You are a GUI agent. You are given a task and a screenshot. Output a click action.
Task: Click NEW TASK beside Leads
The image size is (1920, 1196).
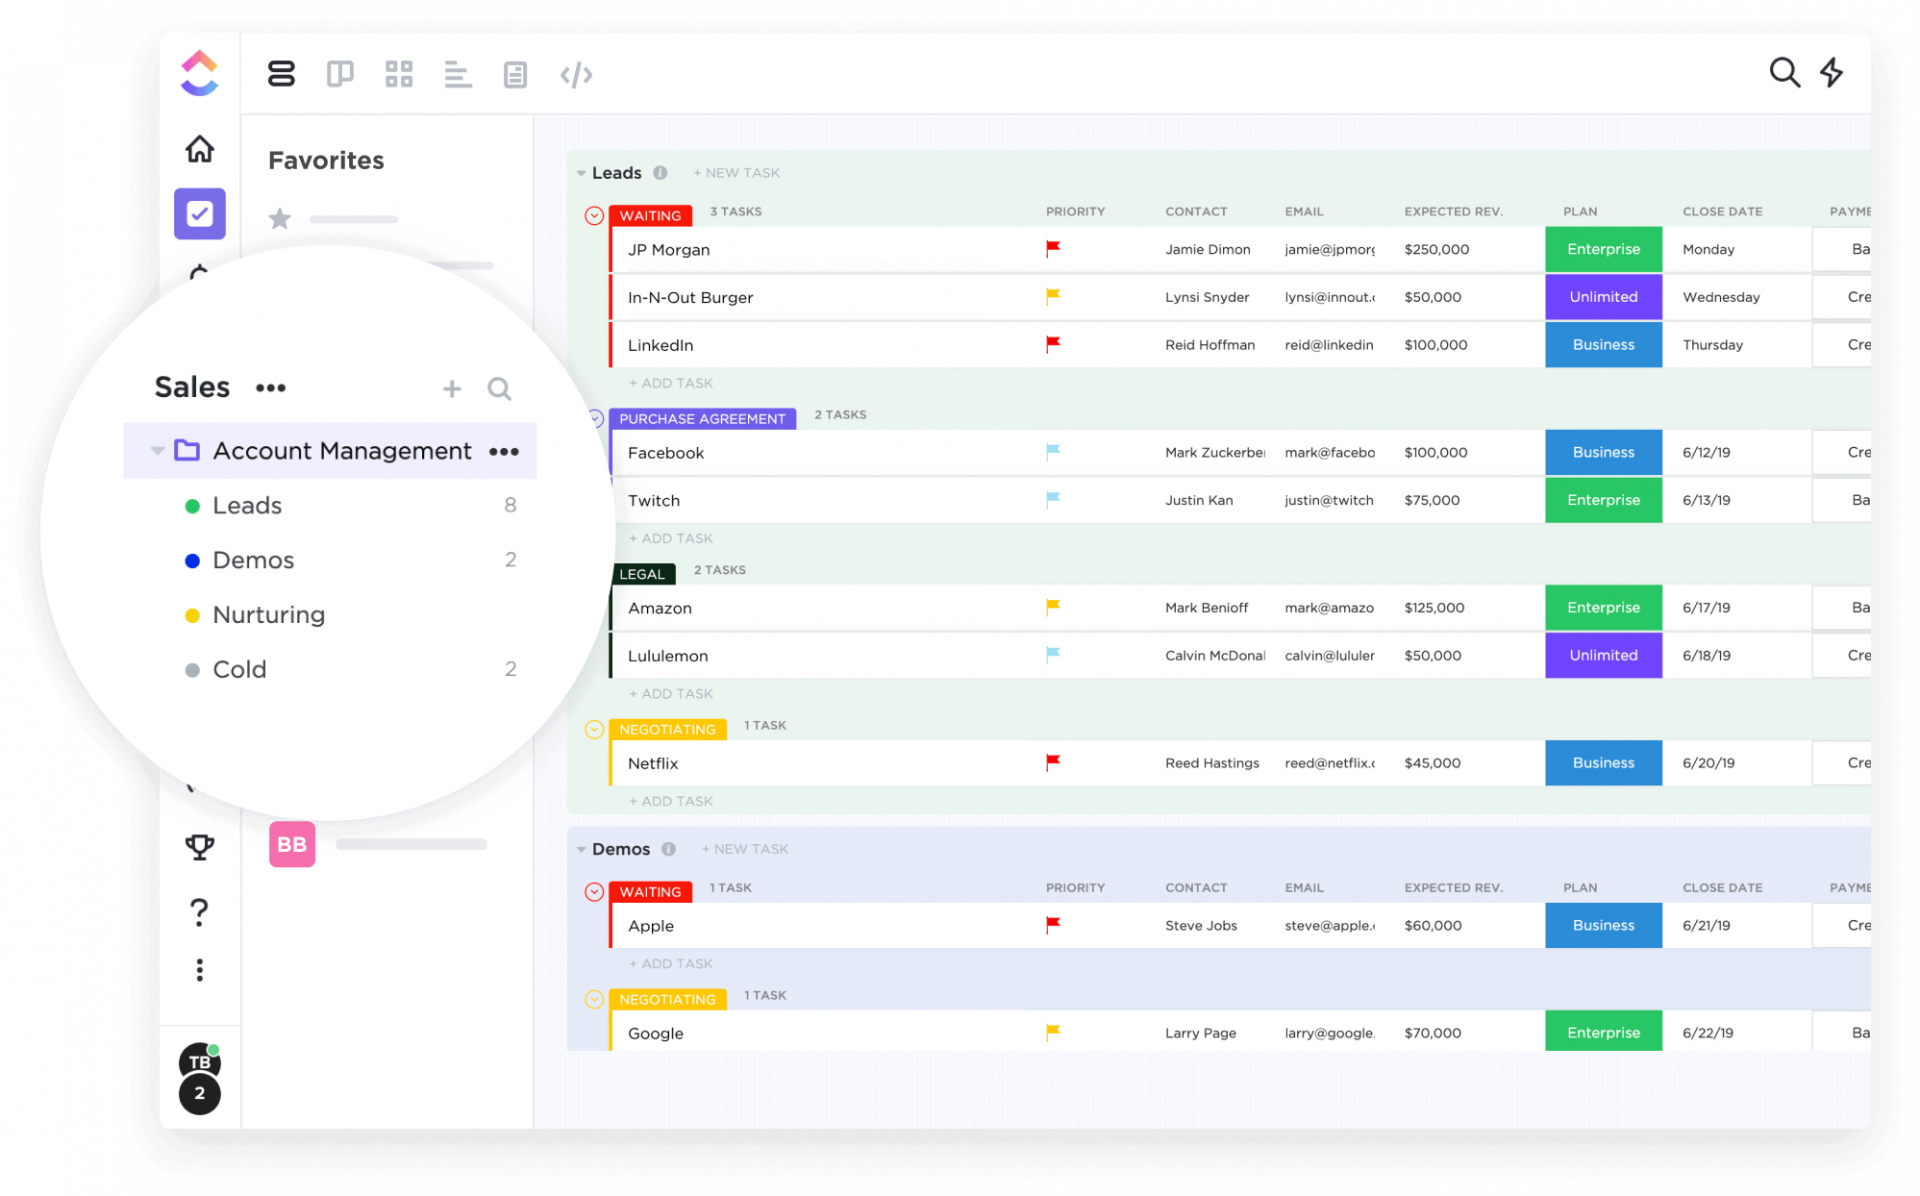[x=737, y=173]
